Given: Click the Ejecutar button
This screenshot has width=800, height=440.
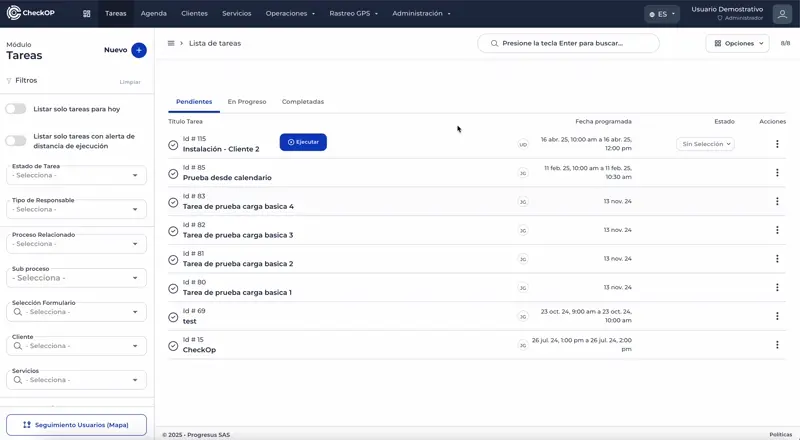Looking at the screenshot, I should point(303,142).
